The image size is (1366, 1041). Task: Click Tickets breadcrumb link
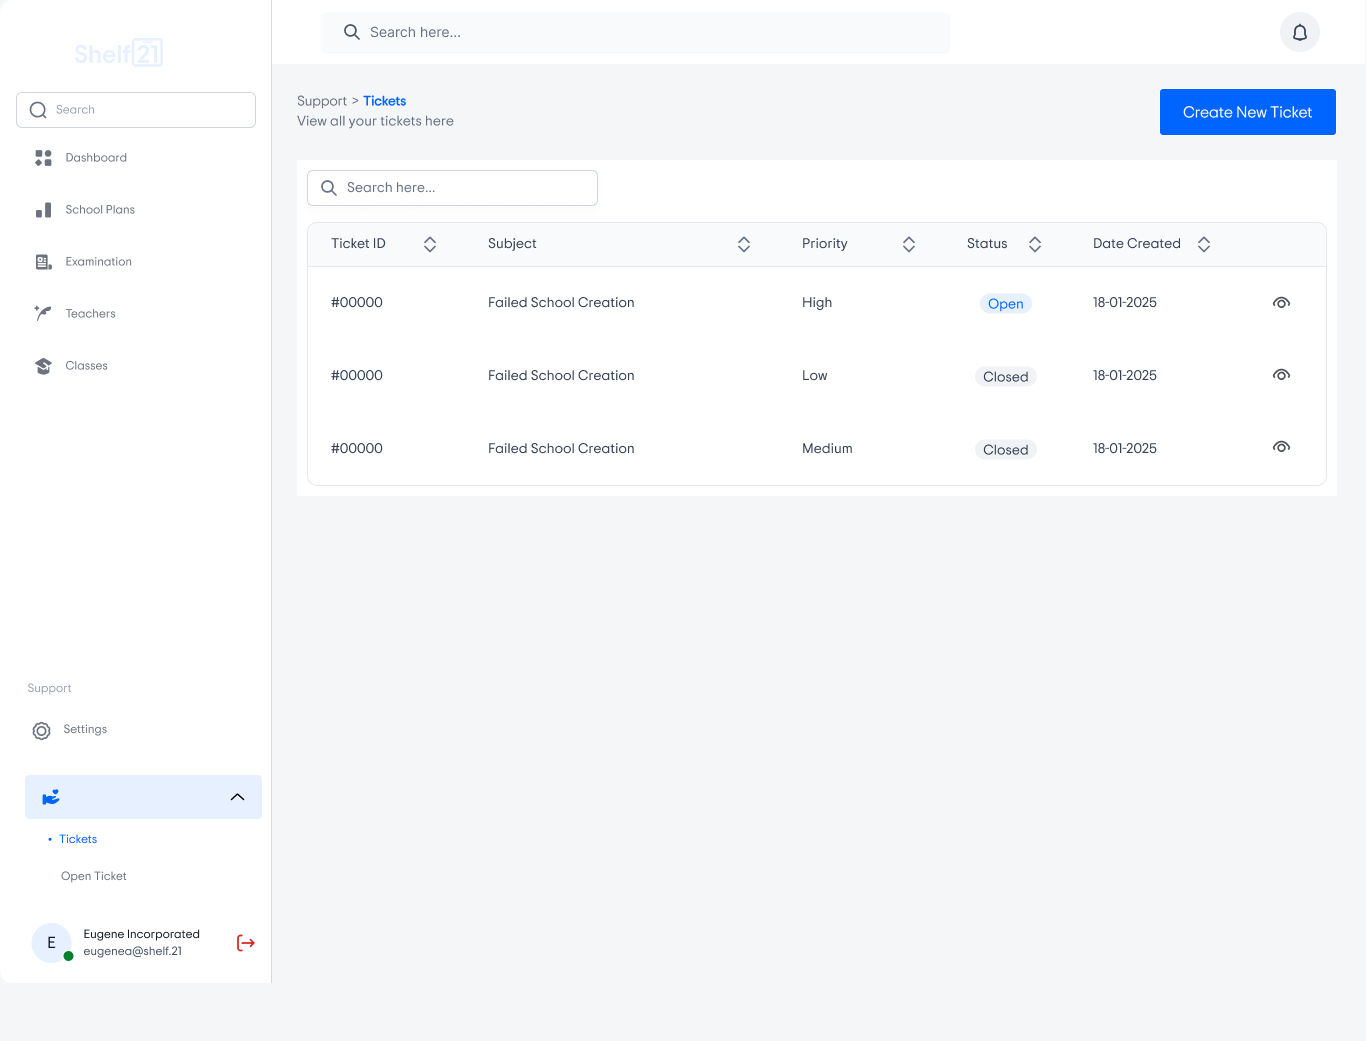[x=385, y=101]
